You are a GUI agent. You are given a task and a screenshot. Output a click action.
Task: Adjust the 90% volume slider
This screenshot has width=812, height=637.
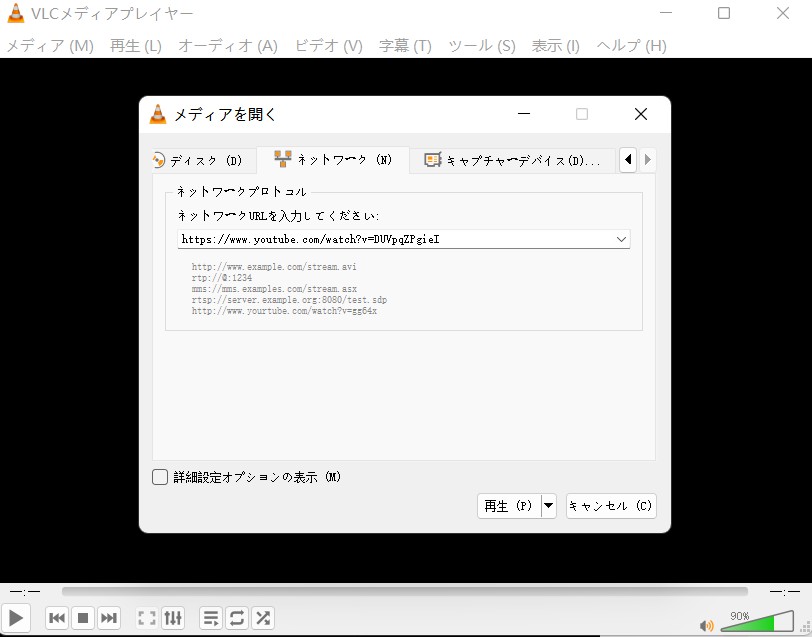click(757, 621)
